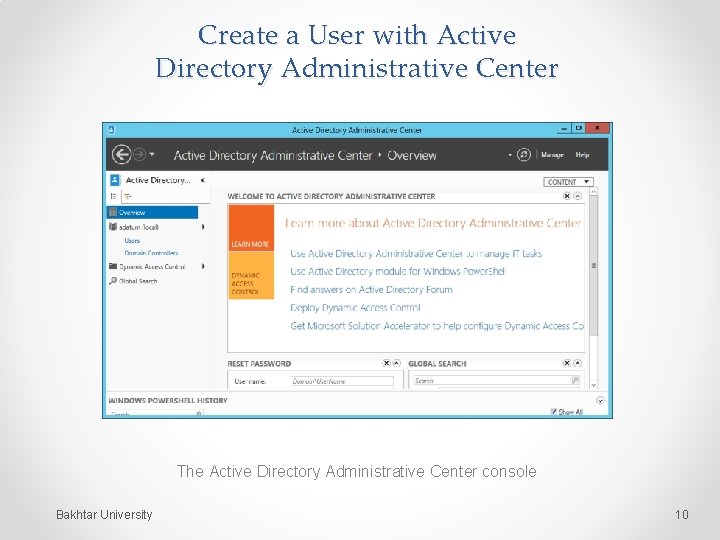Viewport: 720px width, 540px height.
Task: Click the Global Search text field
Action: pos(491,381)
